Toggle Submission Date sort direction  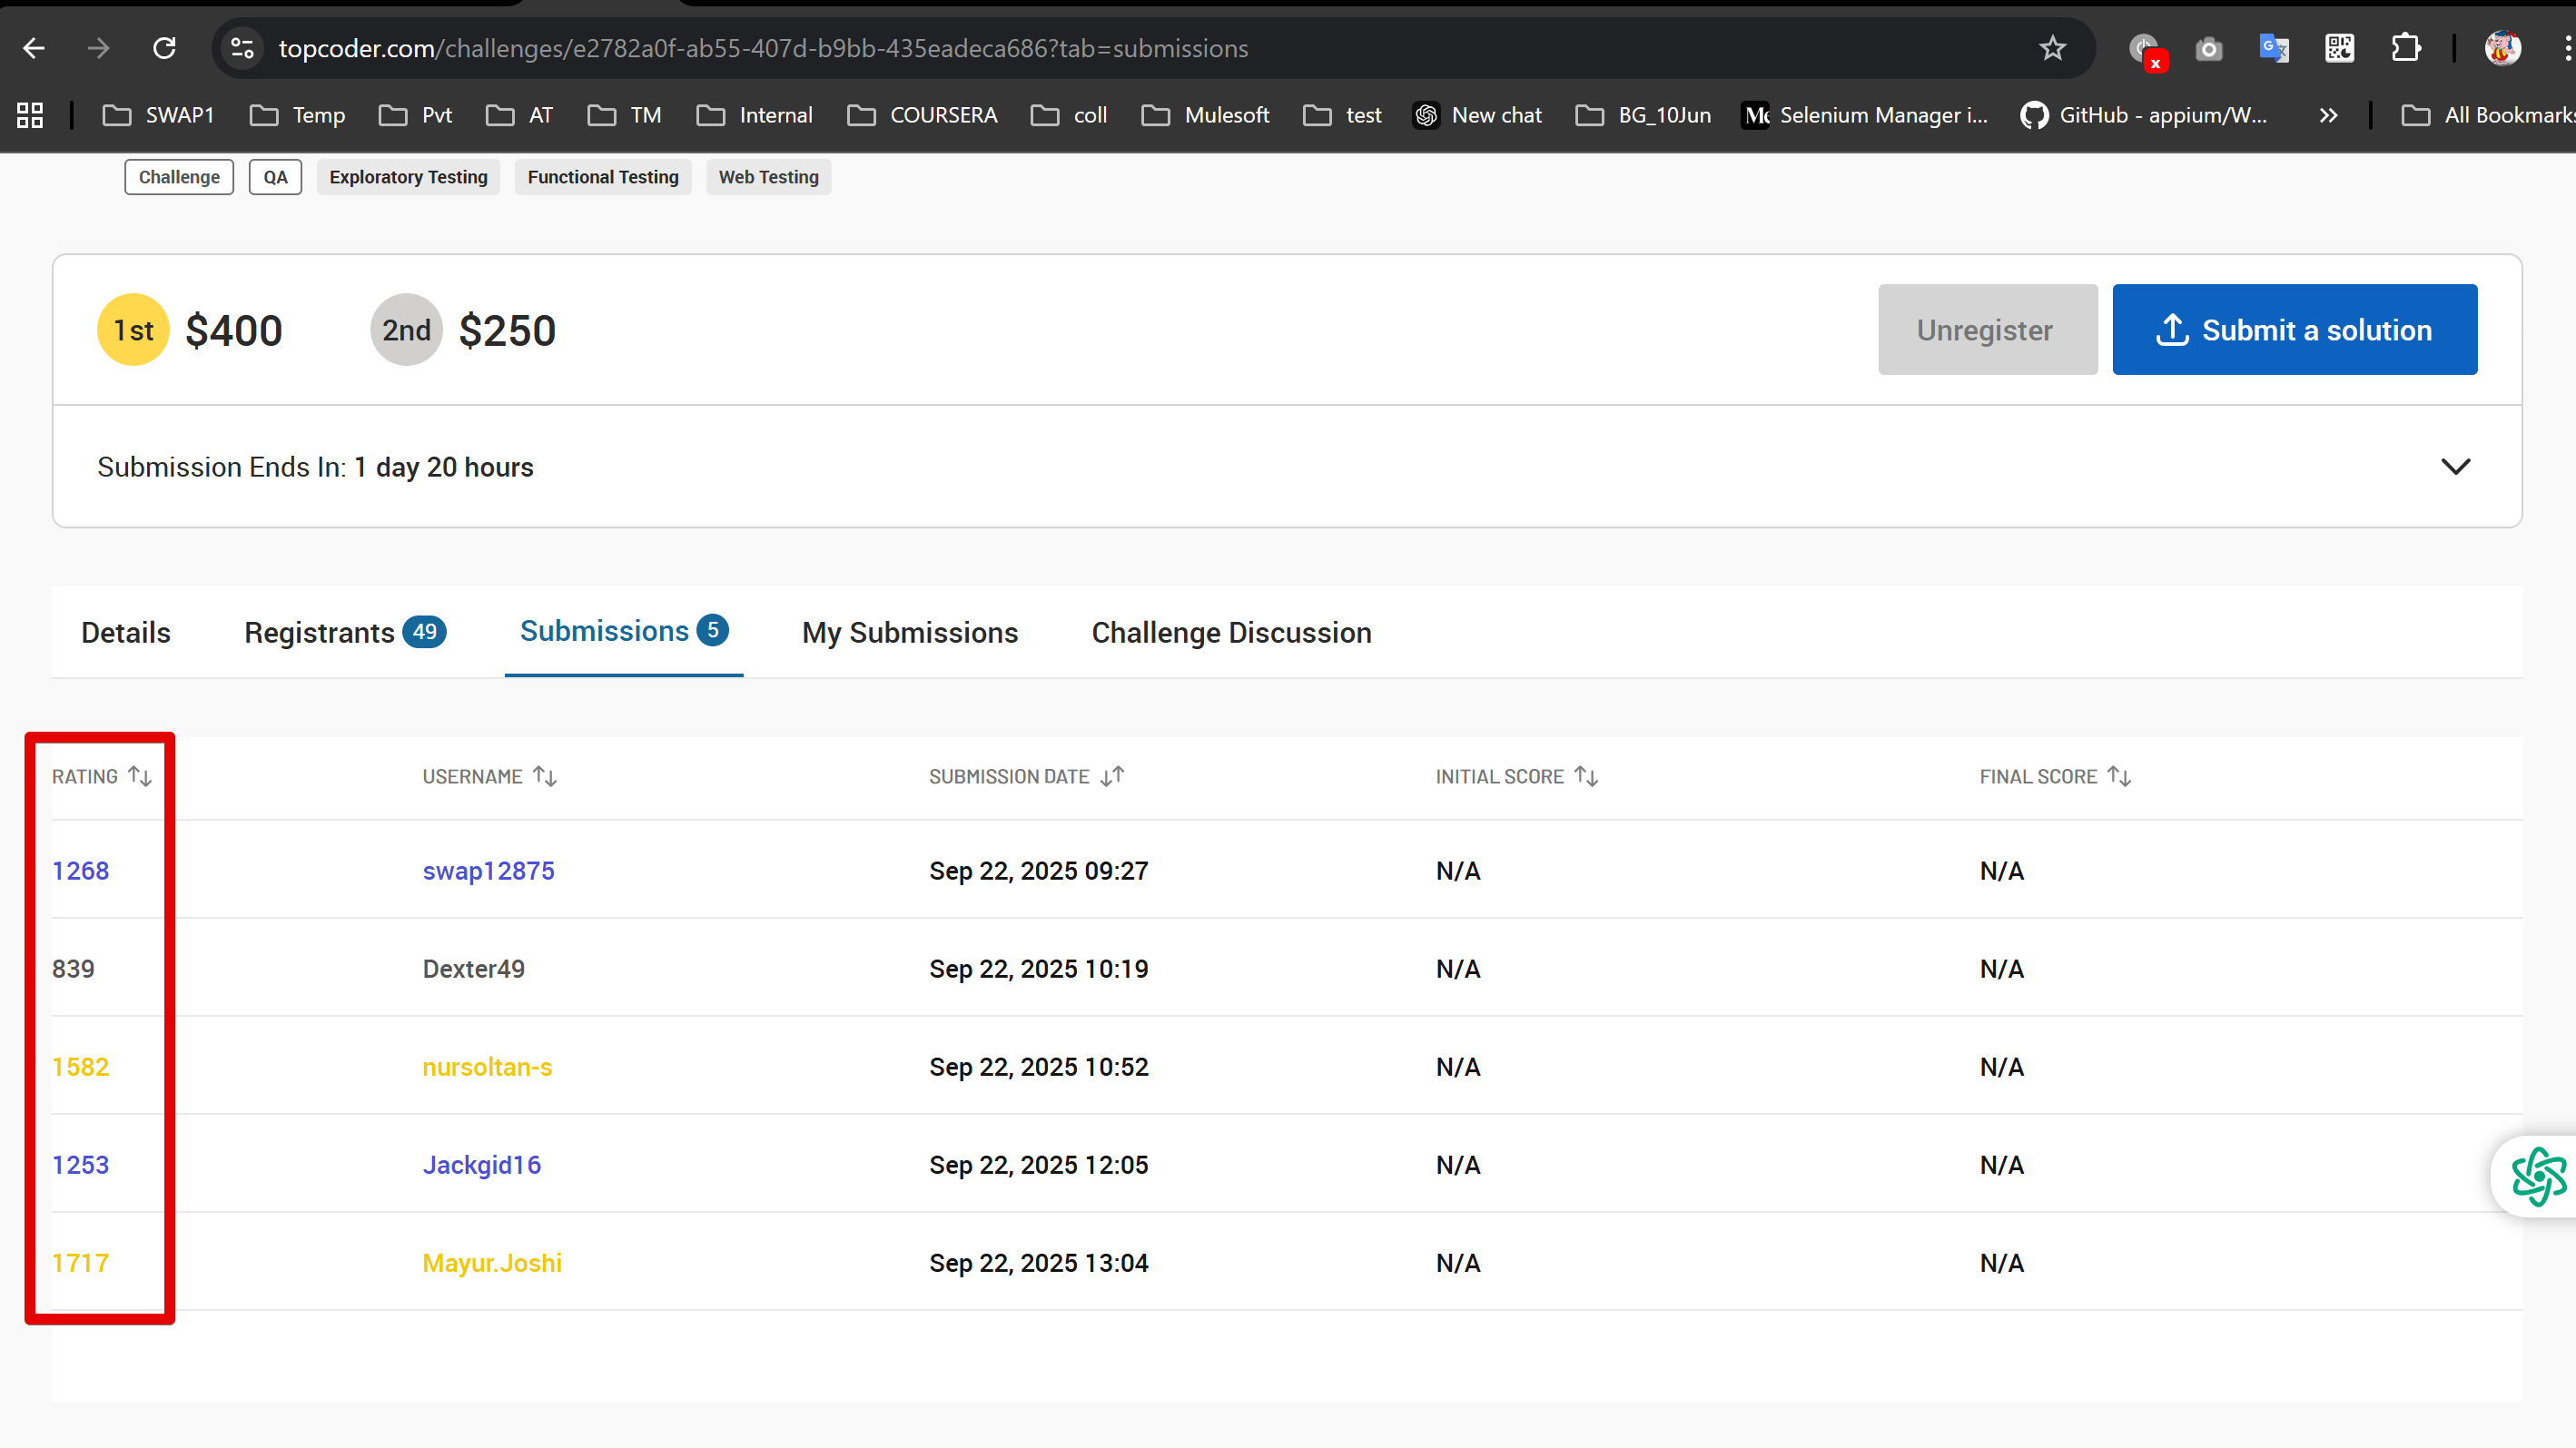point(1112,776)
